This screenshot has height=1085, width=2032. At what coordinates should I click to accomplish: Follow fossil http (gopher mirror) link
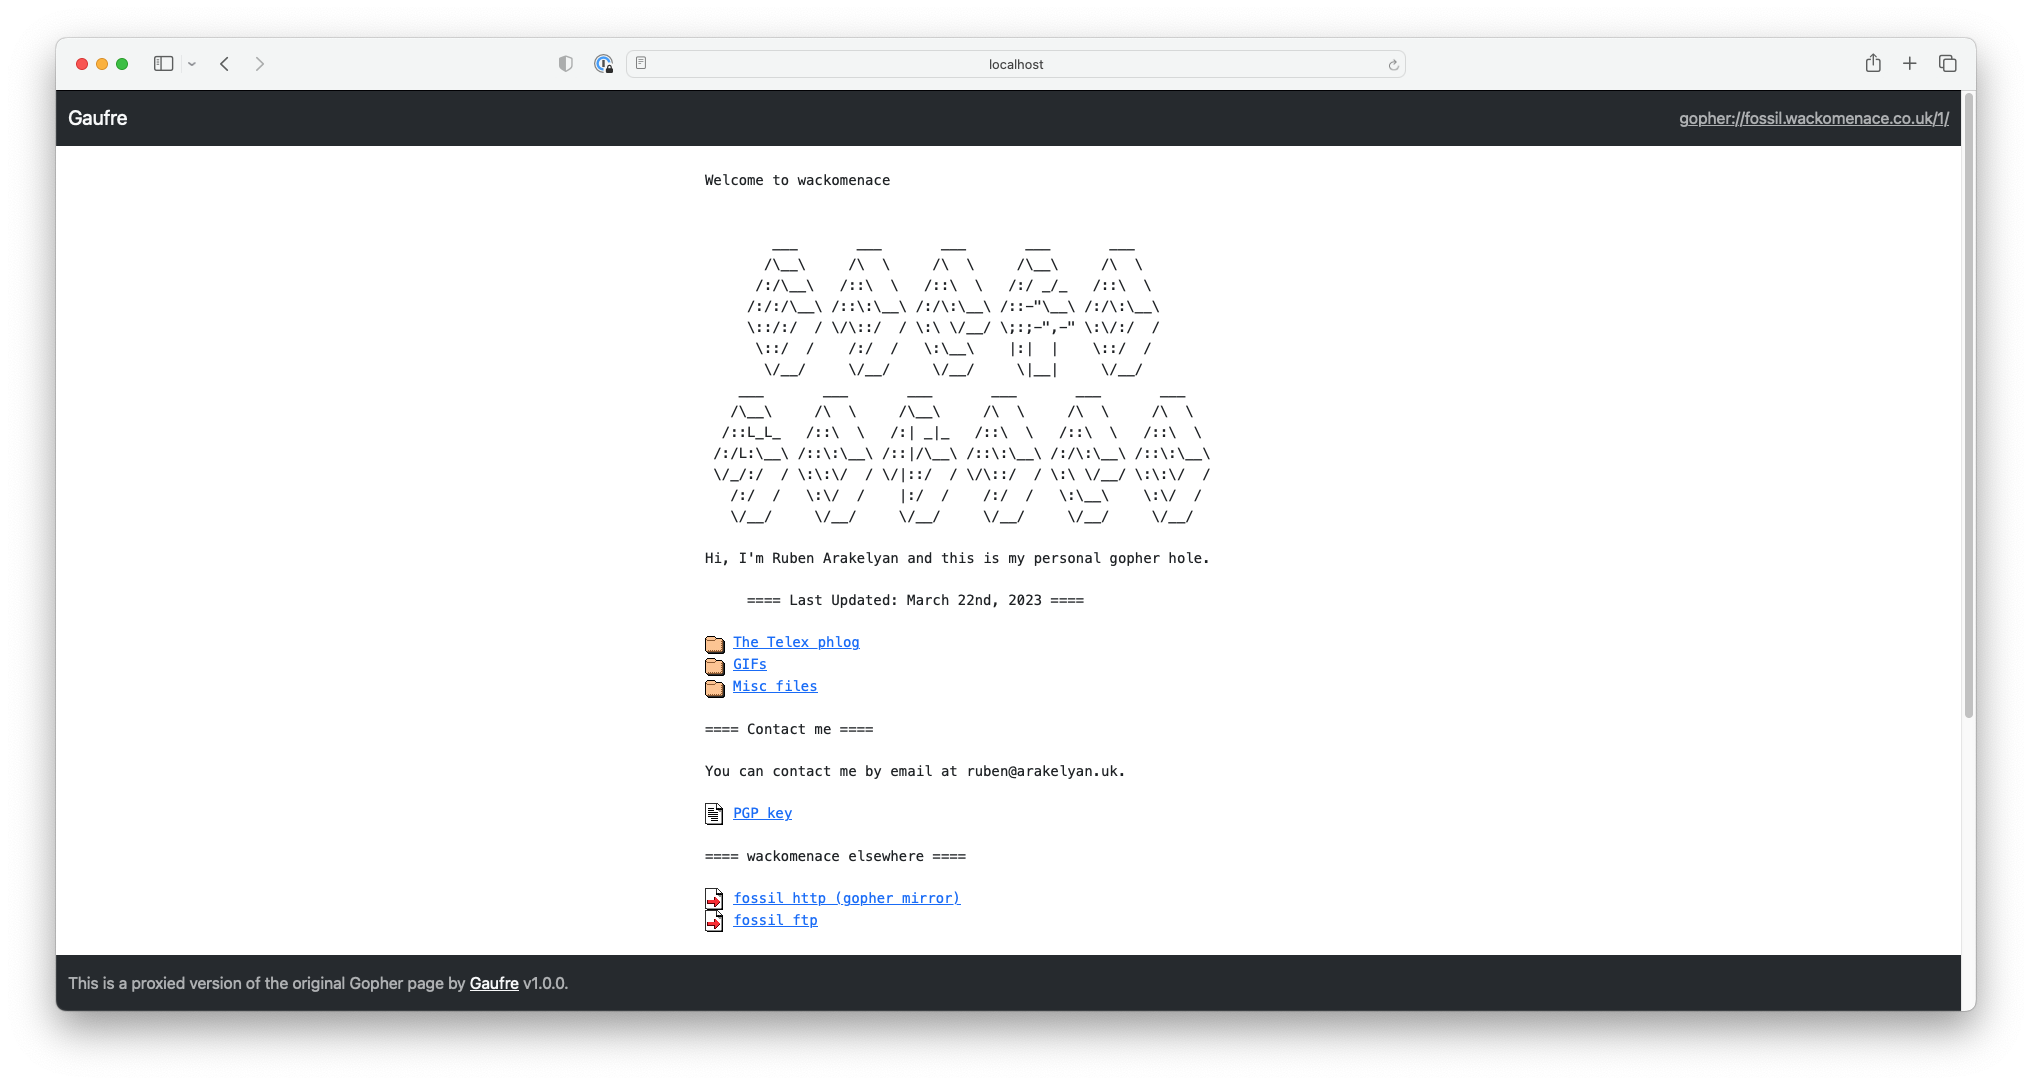tap(846, 898)
